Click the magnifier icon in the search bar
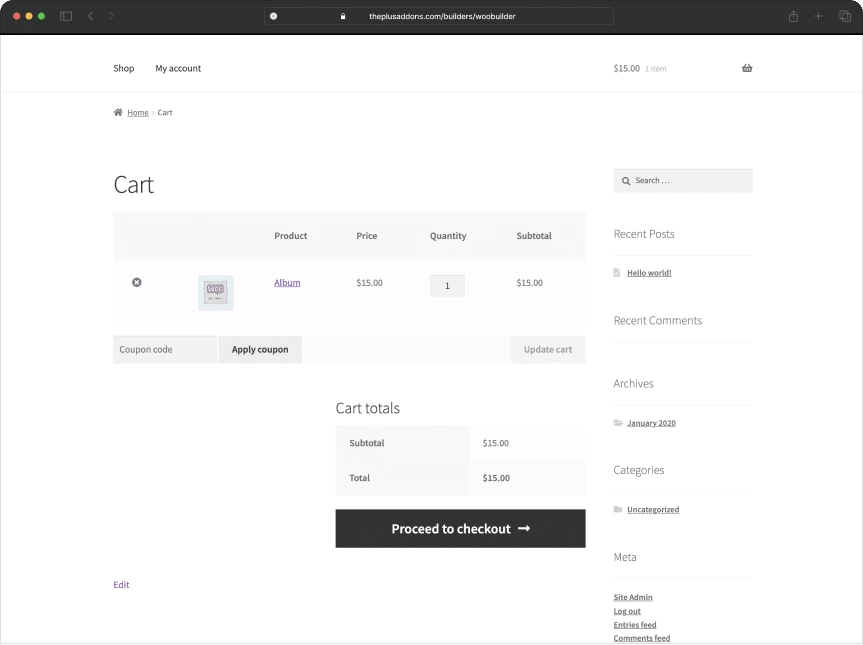The image size is (863, 645). point(626,180)
